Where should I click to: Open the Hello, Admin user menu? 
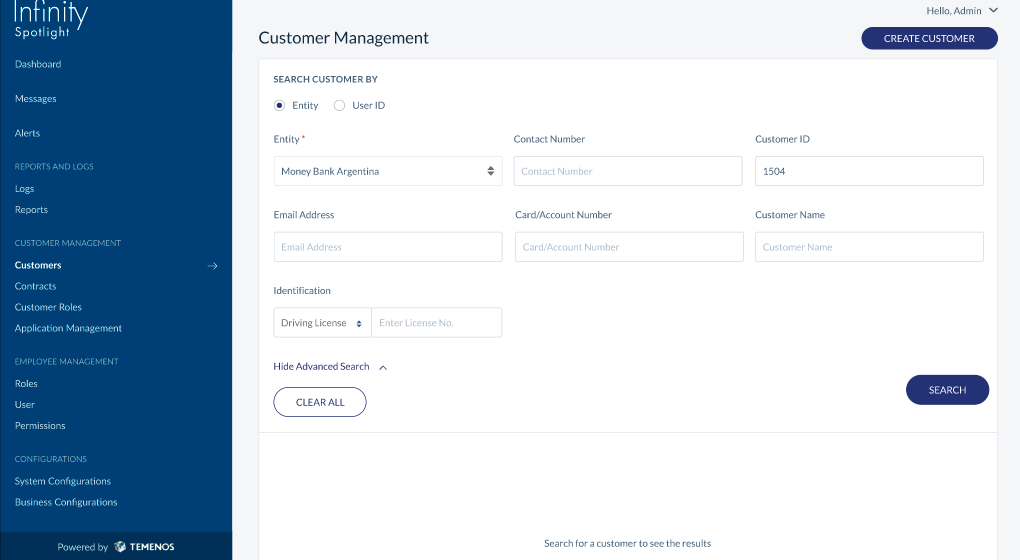point(961,10)
